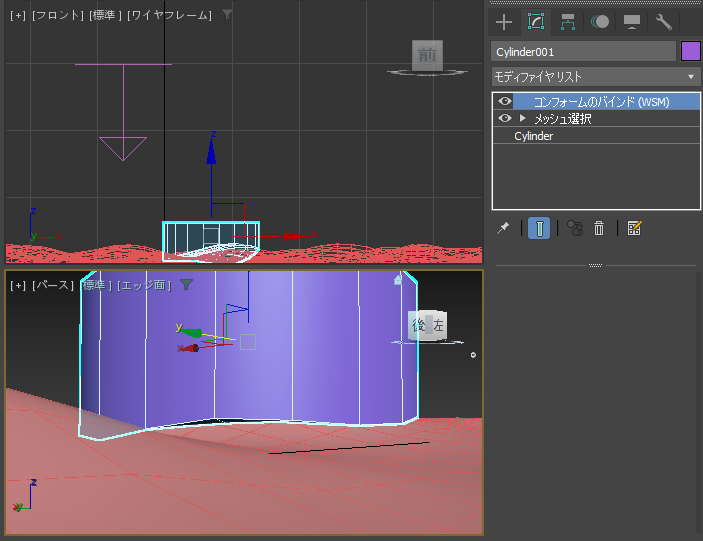Open the [エッジ面] shading menu
Image resolution: width=703 pixels, height=541 pixels.
pos(144,285)
